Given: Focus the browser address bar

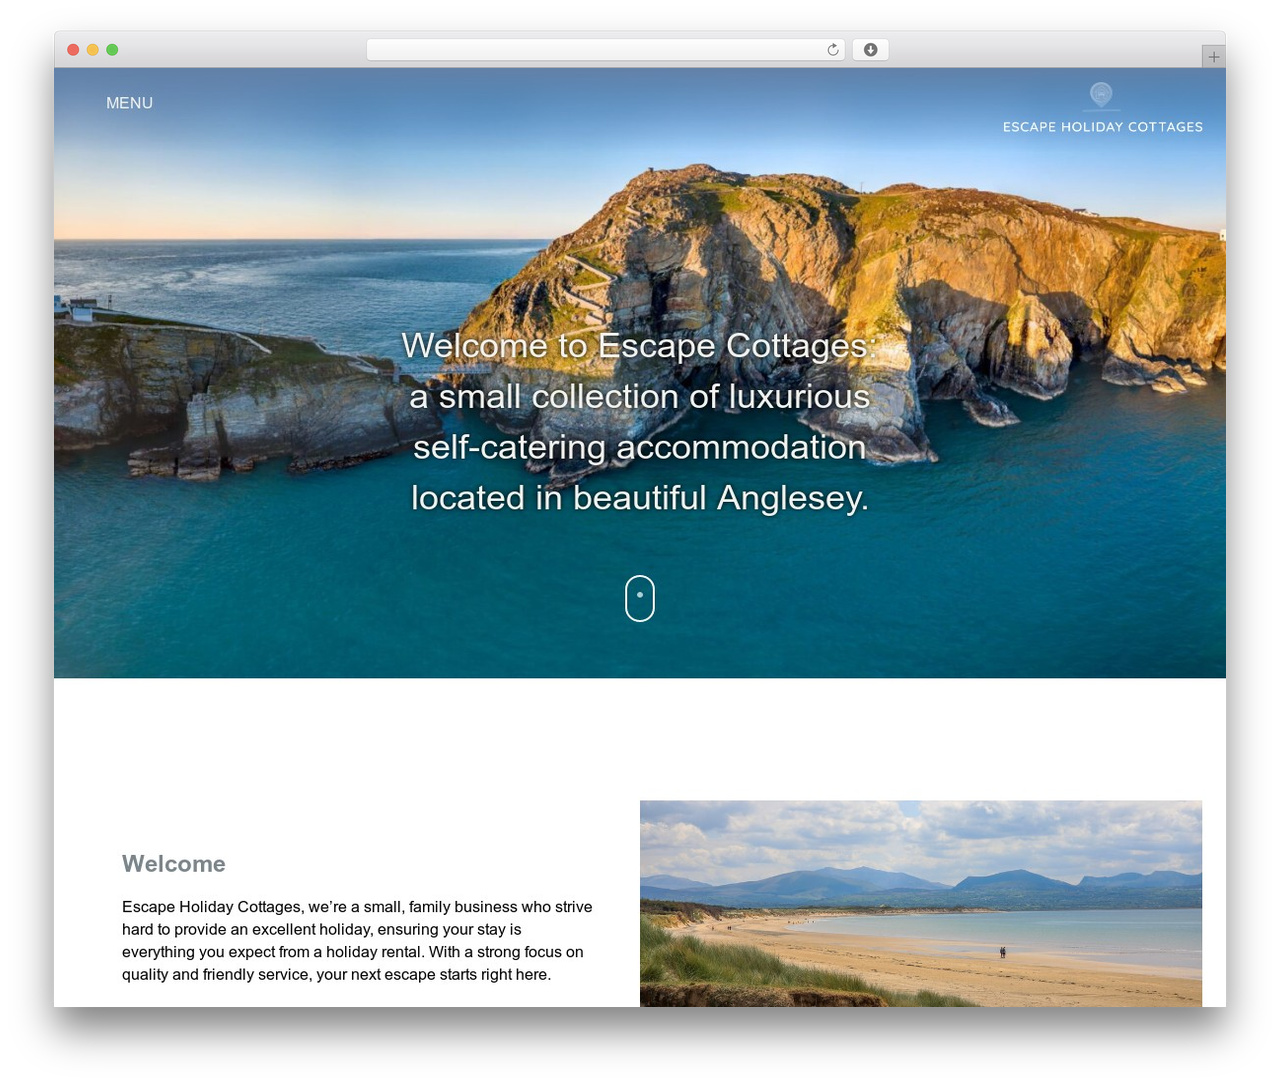Looking at the screenshot, I should (x=605, y=50).
